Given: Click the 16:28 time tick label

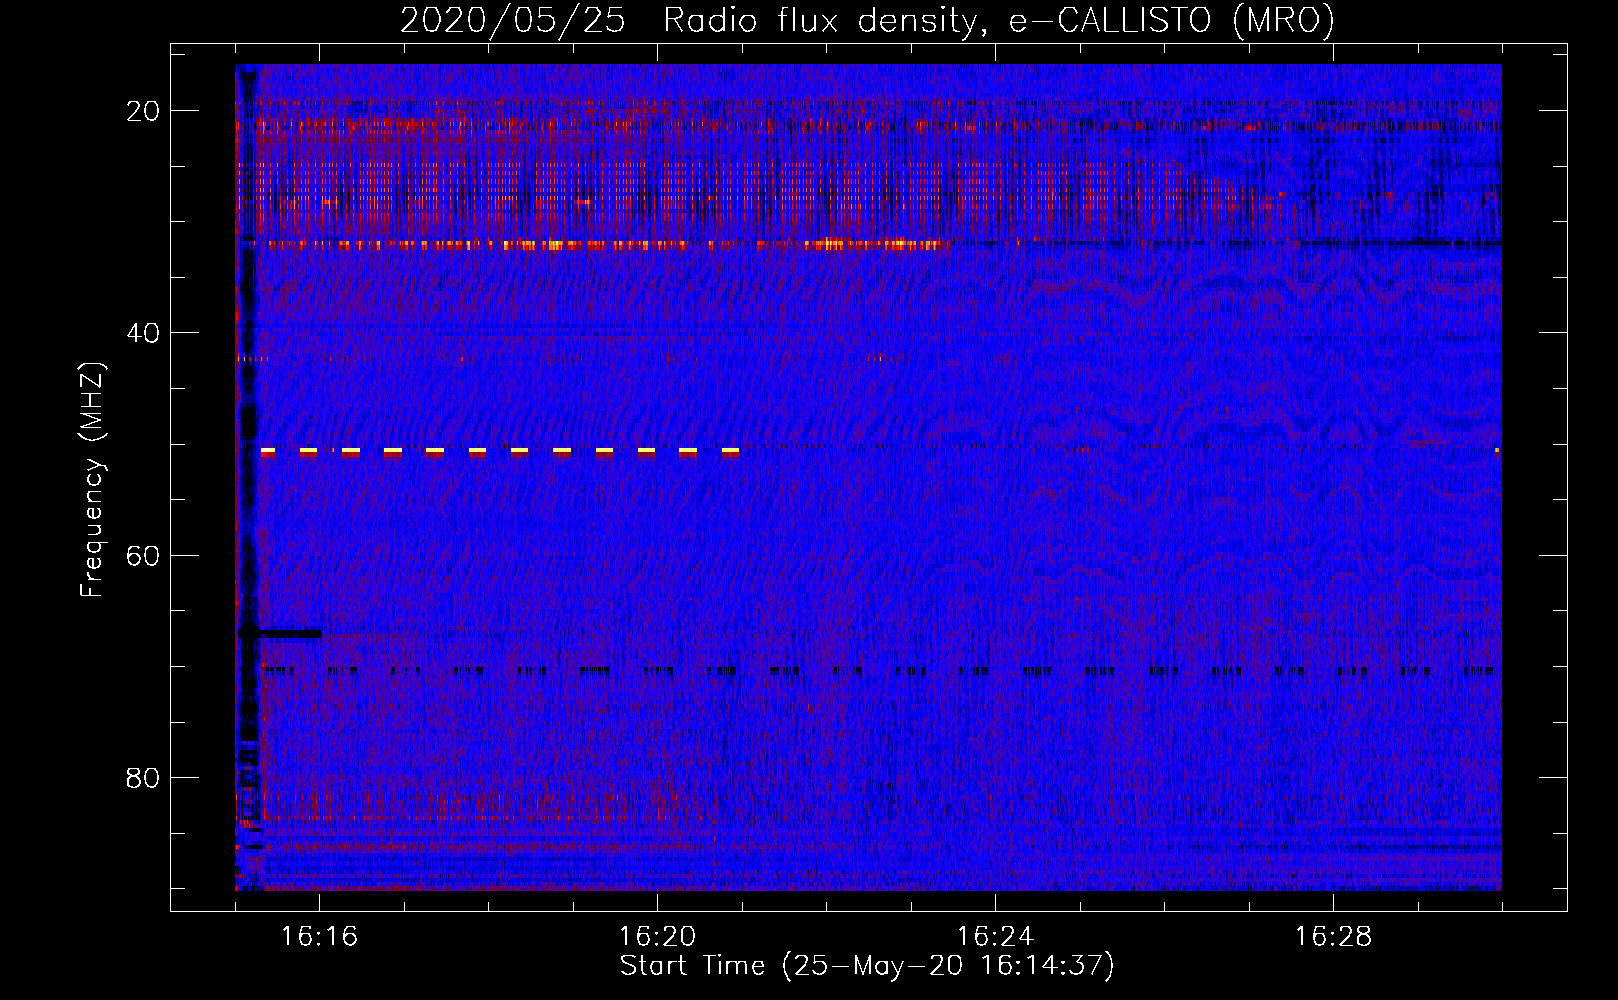Looking at the screenshot, I should (x=1333, y=936).
